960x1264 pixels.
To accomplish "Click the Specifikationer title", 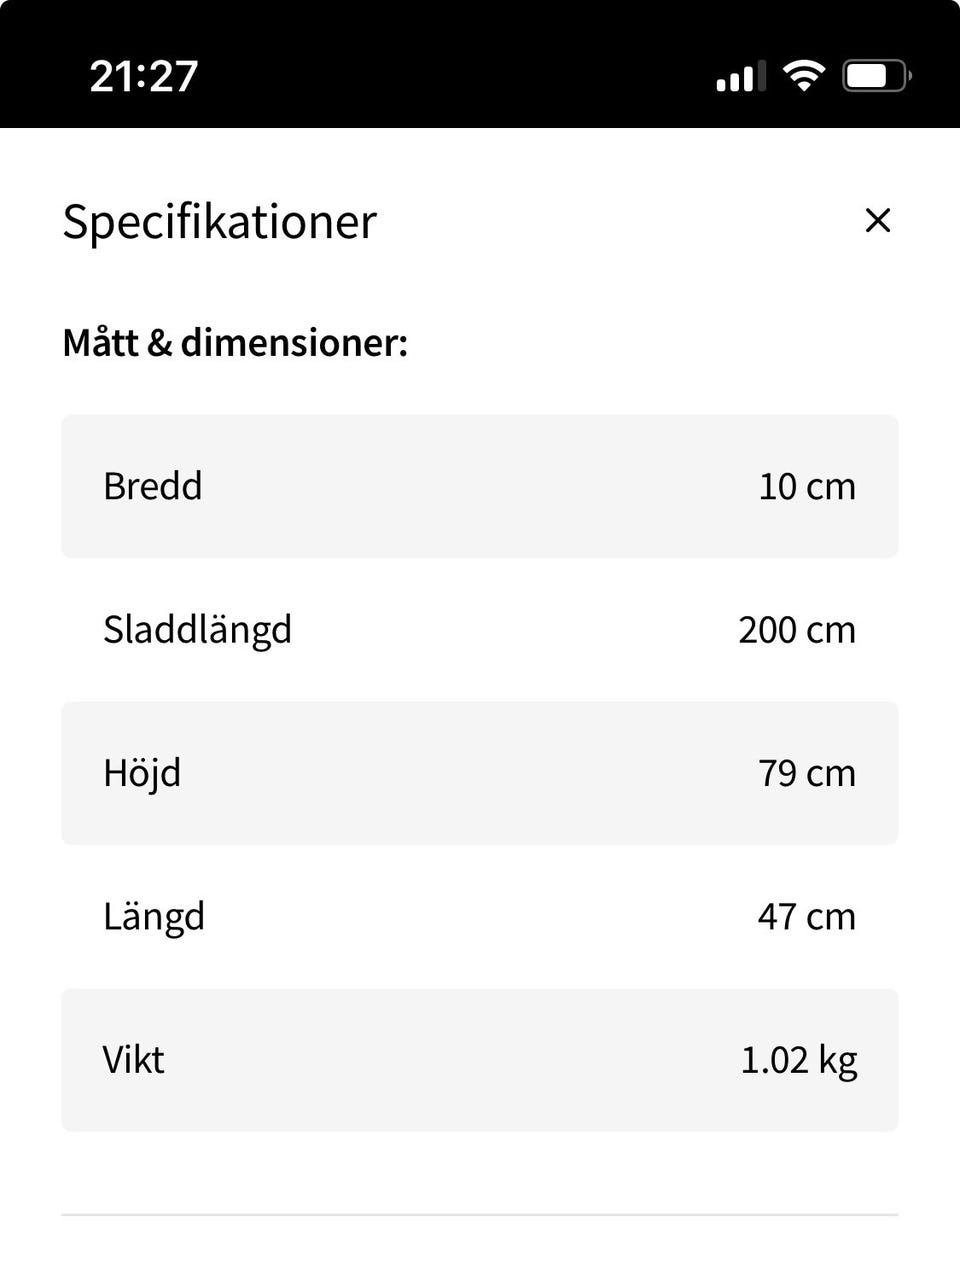I will coord(219,221).
